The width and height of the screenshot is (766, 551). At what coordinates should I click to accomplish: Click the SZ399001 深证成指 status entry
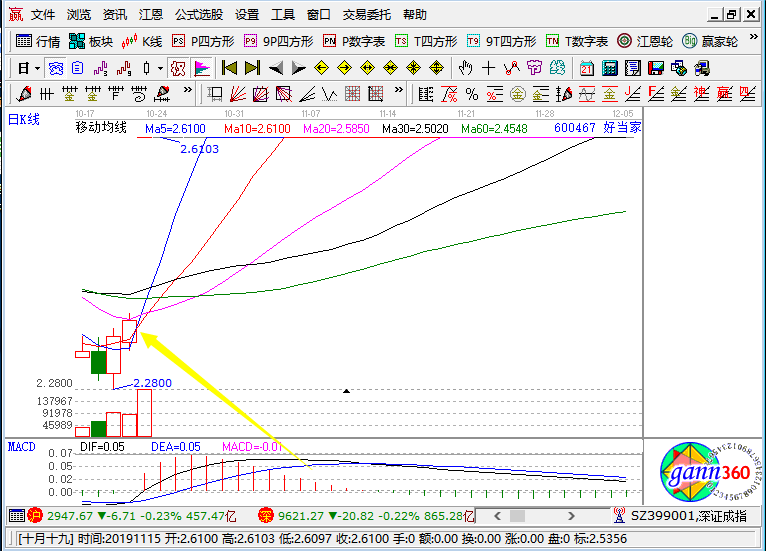coord(680,516)
